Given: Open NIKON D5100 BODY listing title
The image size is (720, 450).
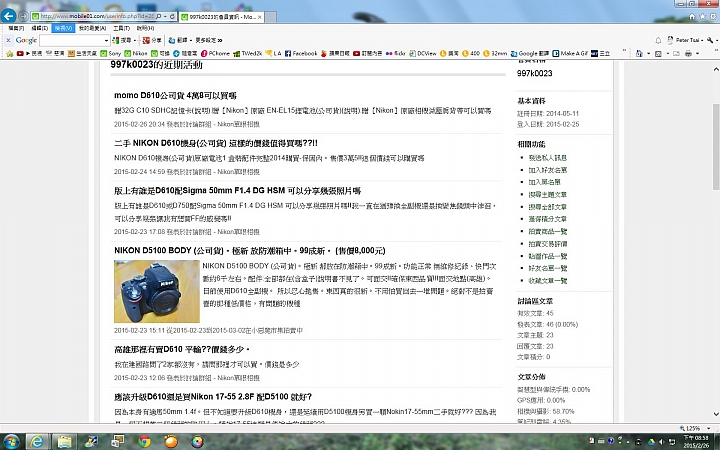Looking at the screenshot, I should click(250, 251).
